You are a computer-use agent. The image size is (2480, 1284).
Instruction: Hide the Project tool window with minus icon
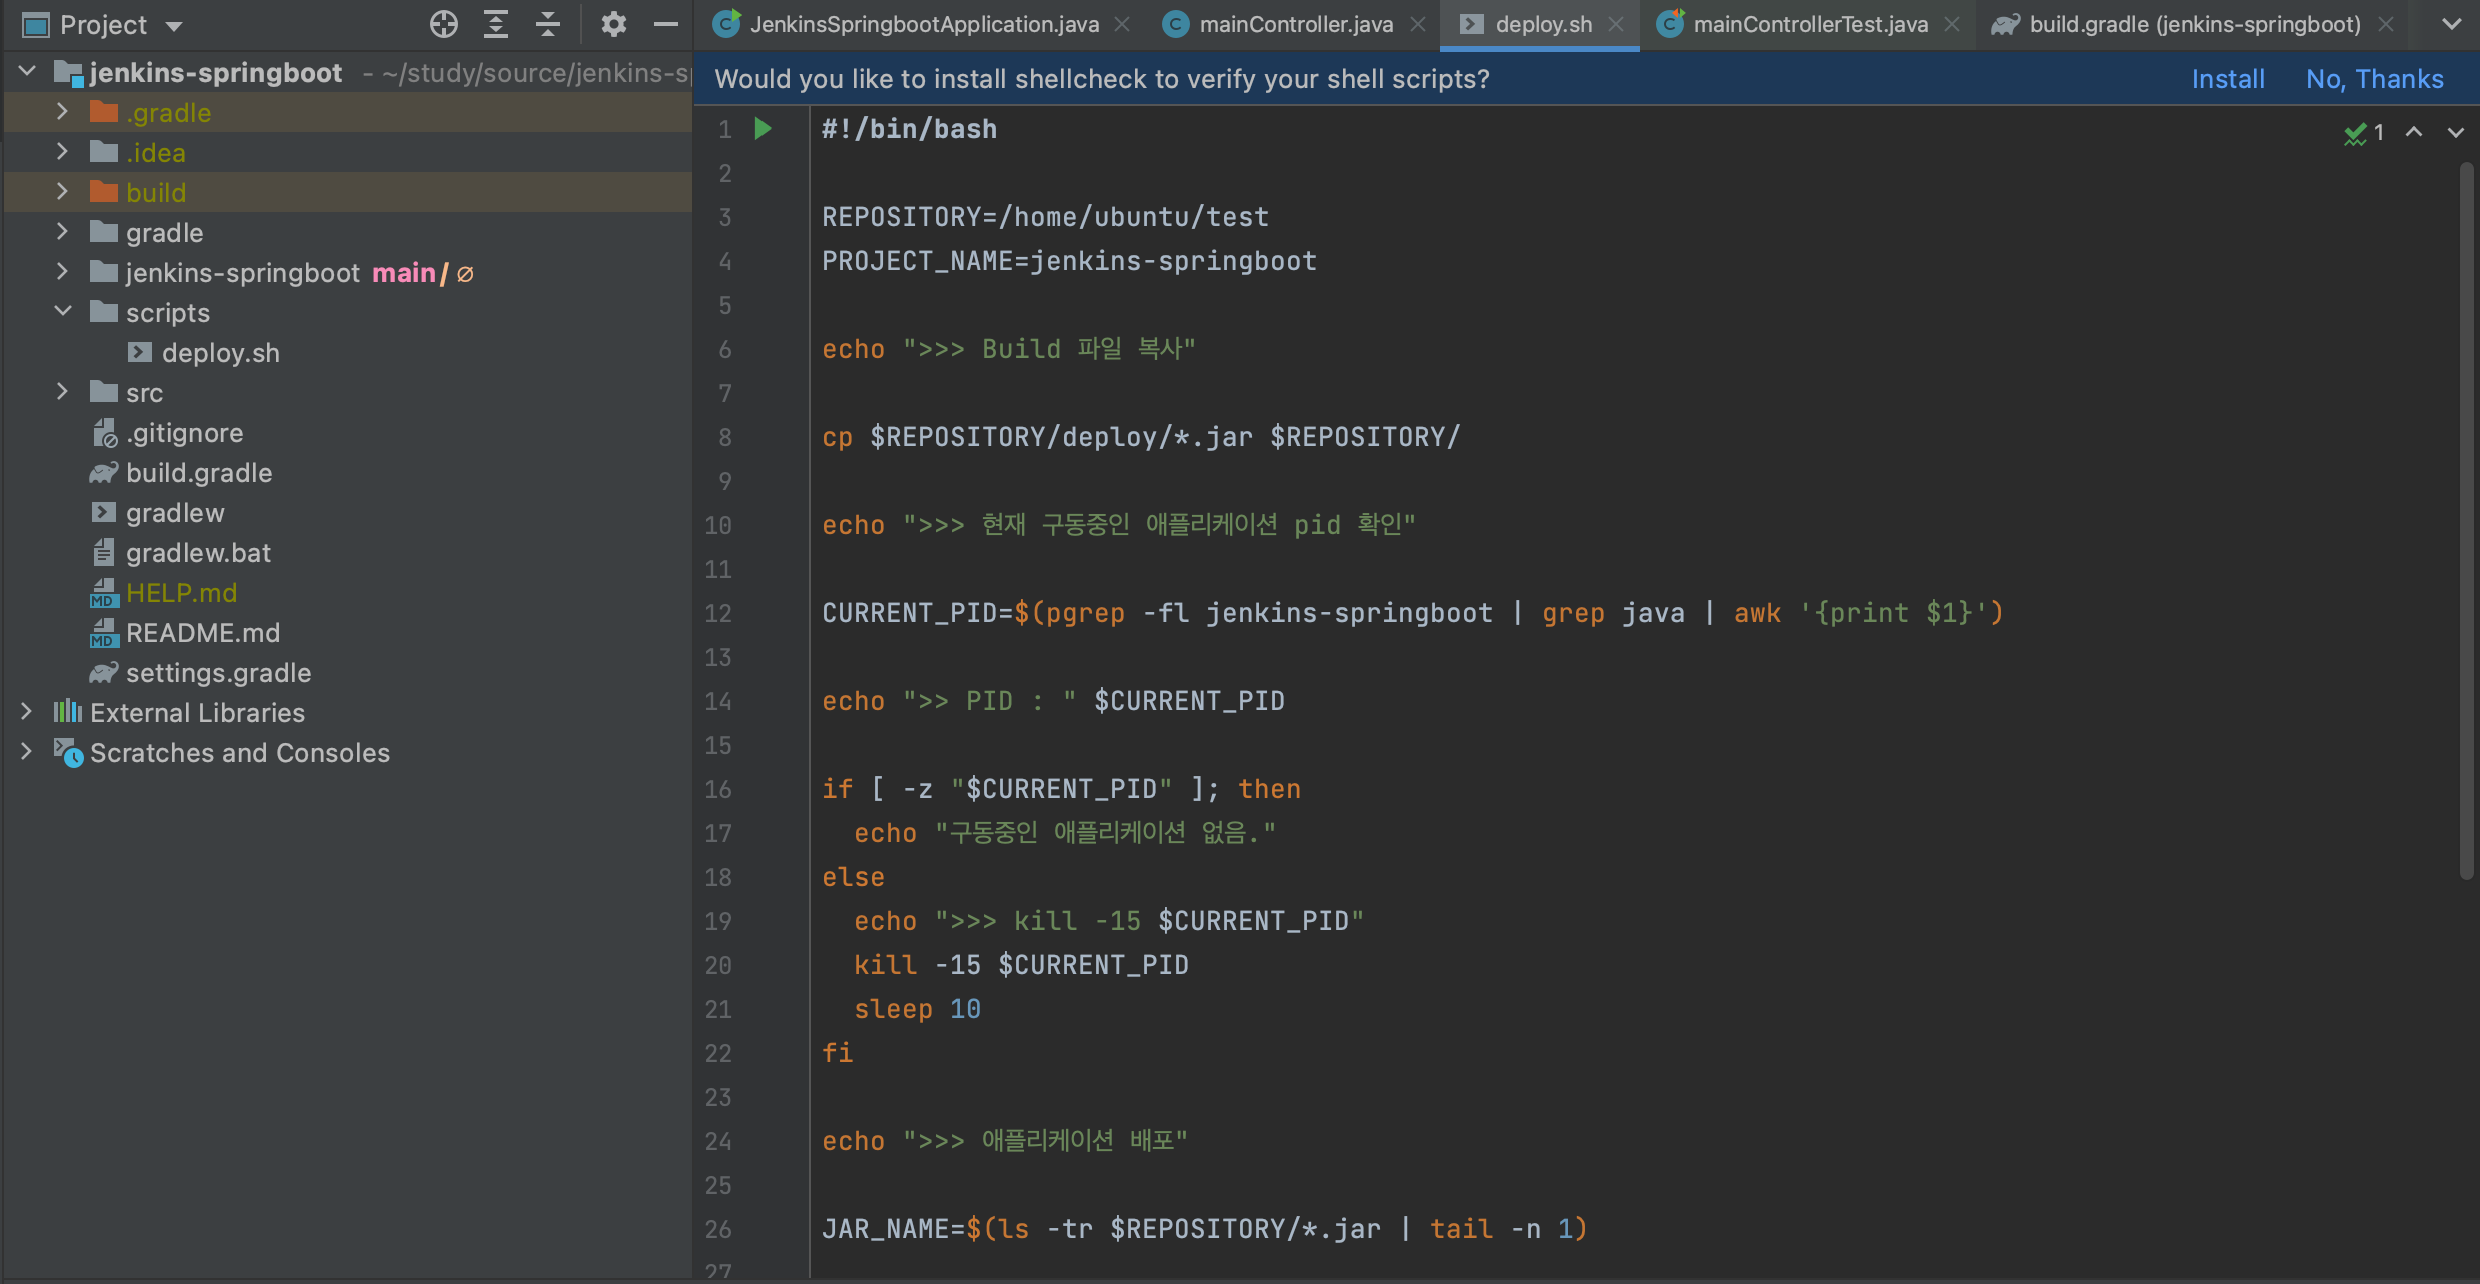click(666, 24)
